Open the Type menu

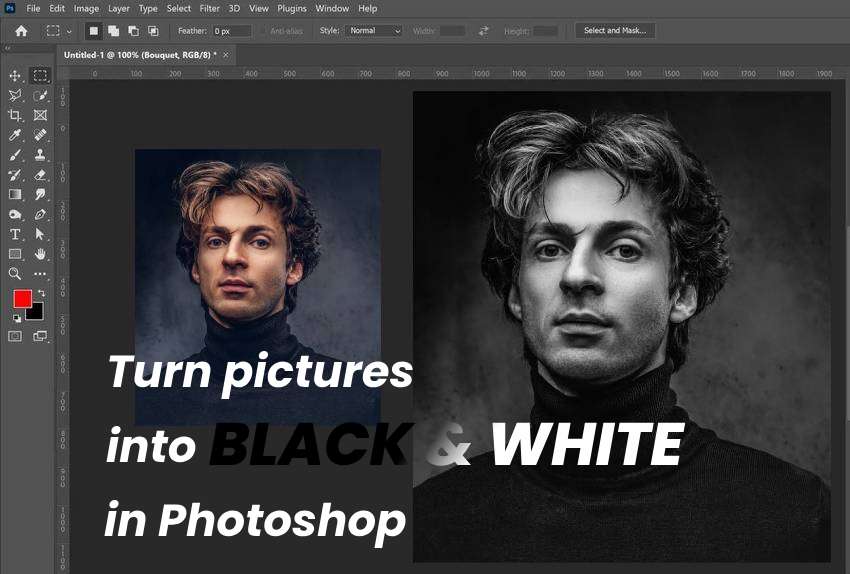pos(148,9)
